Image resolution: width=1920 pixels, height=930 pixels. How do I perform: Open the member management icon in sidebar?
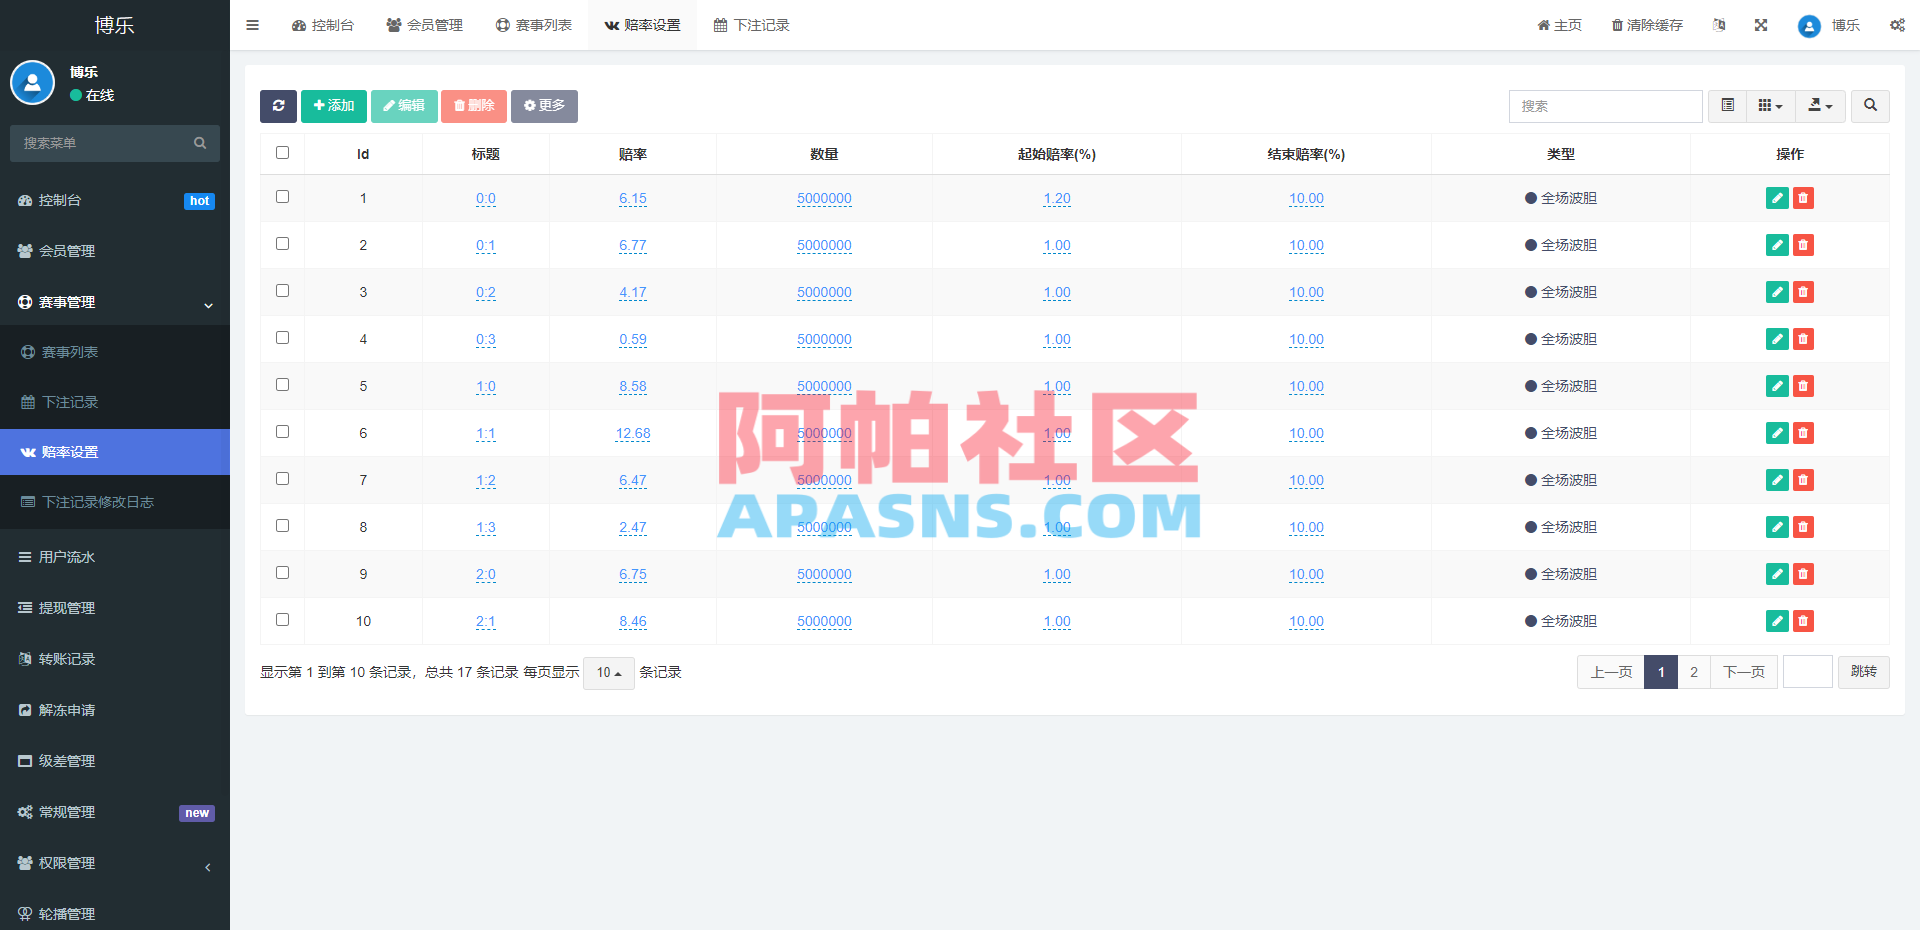point(26,251)
